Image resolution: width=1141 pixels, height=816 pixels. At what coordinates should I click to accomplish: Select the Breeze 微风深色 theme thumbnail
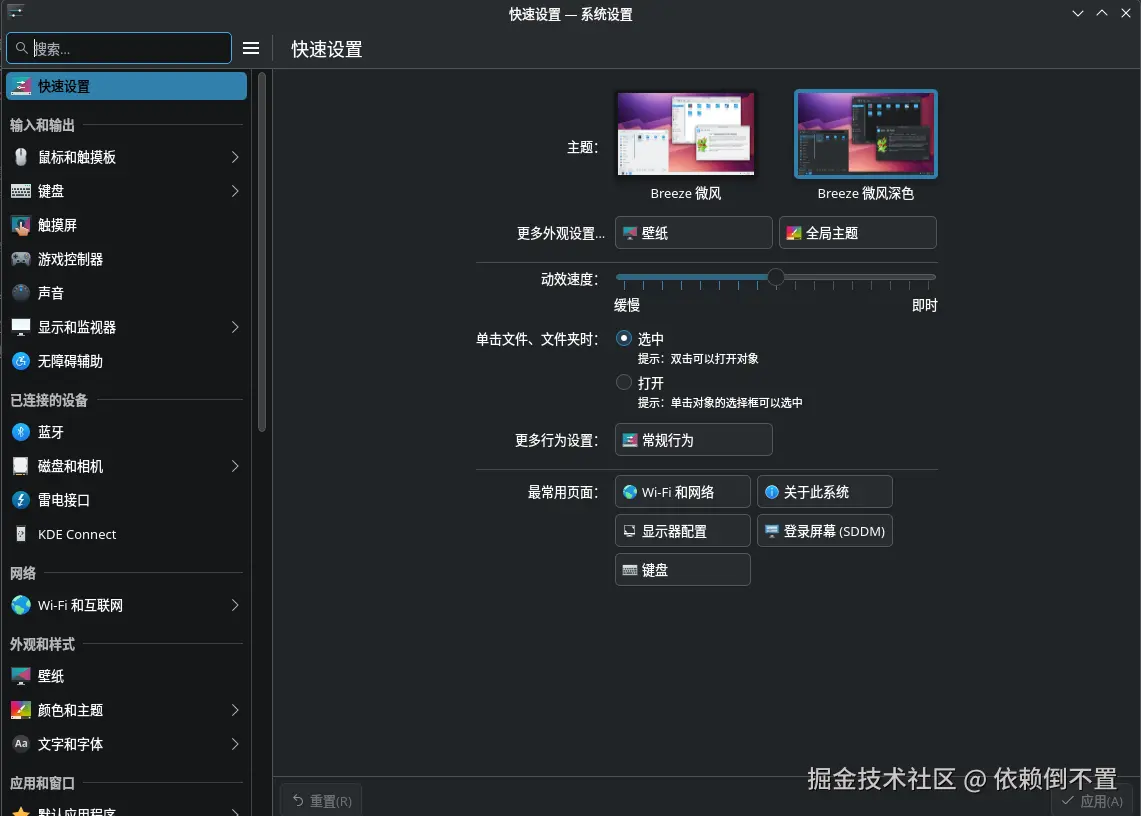coord(865,134)
